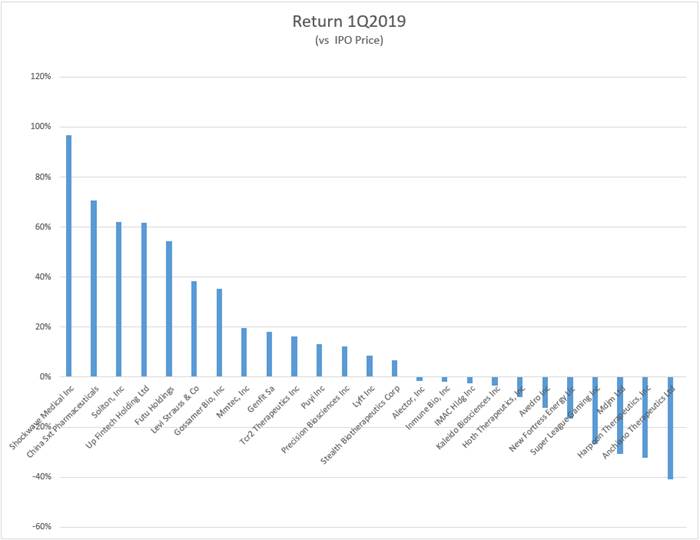Click the 120% axis label

tap(41, 77)
